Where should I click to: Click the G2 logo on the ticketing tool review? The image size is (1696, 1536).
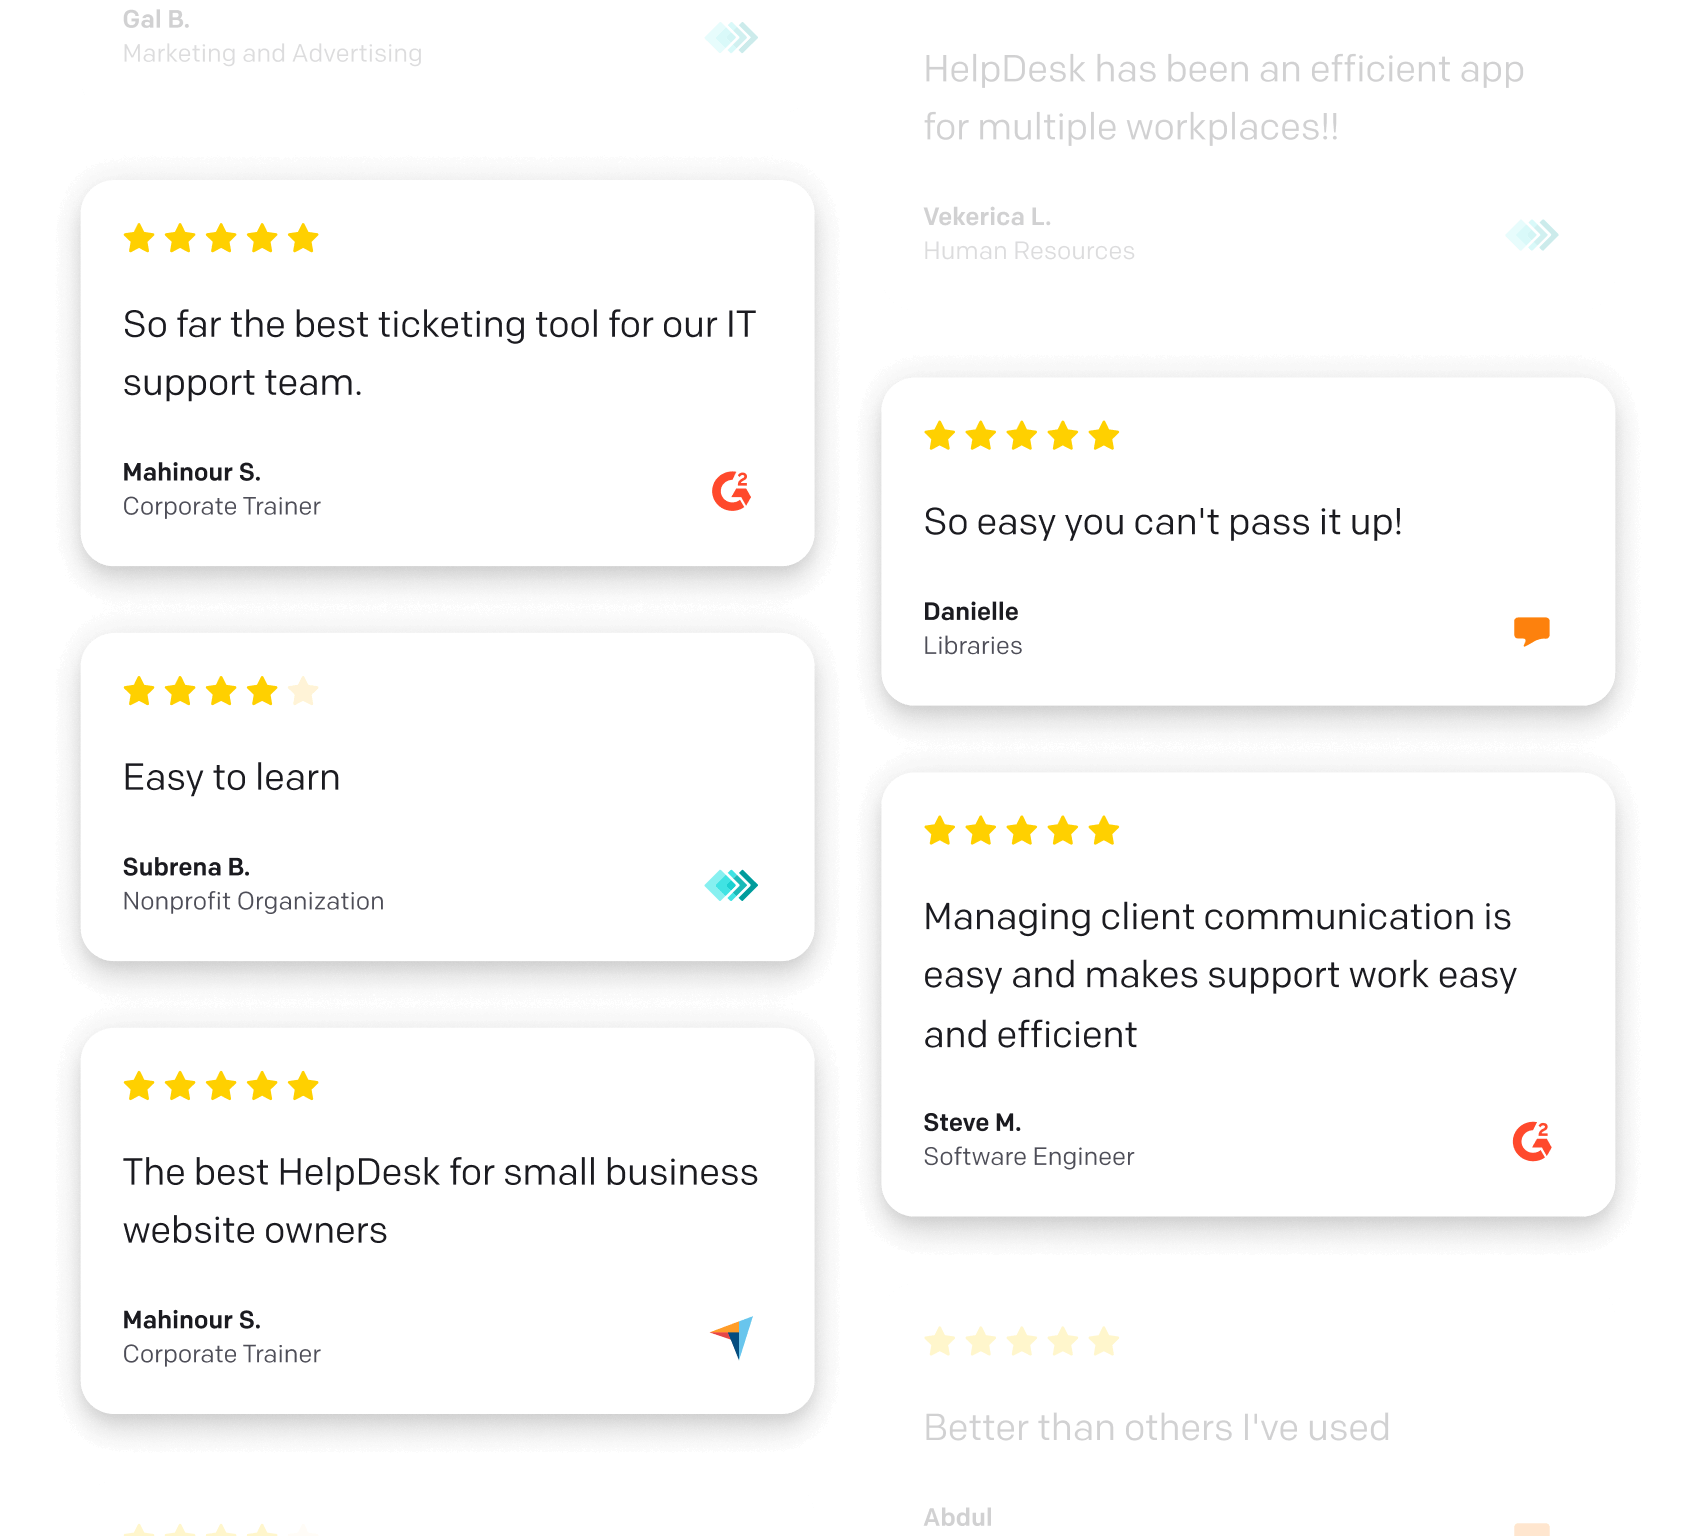click(731, 491)
